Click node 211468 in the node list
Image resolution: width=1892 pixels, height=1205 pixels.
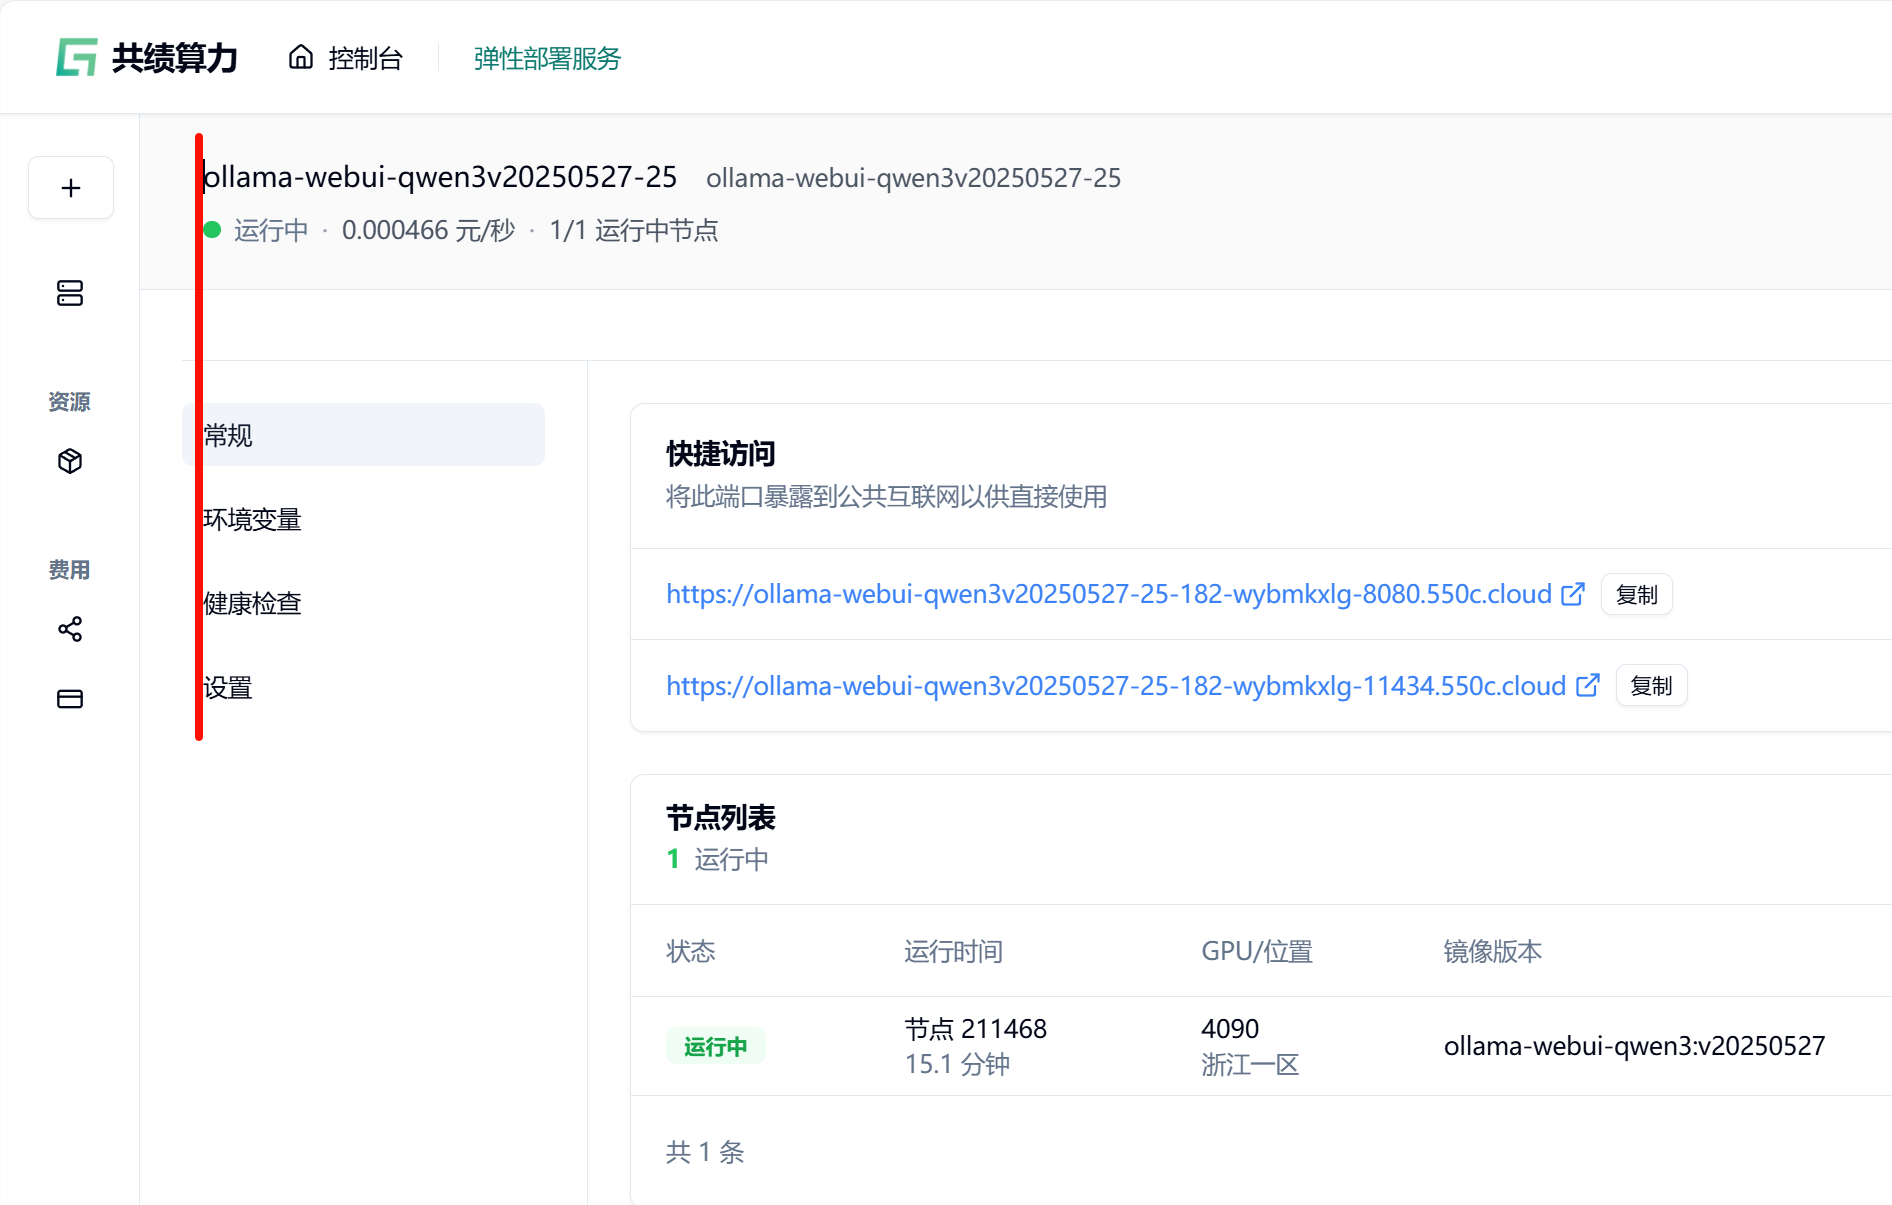click(x=975, y=1029)
